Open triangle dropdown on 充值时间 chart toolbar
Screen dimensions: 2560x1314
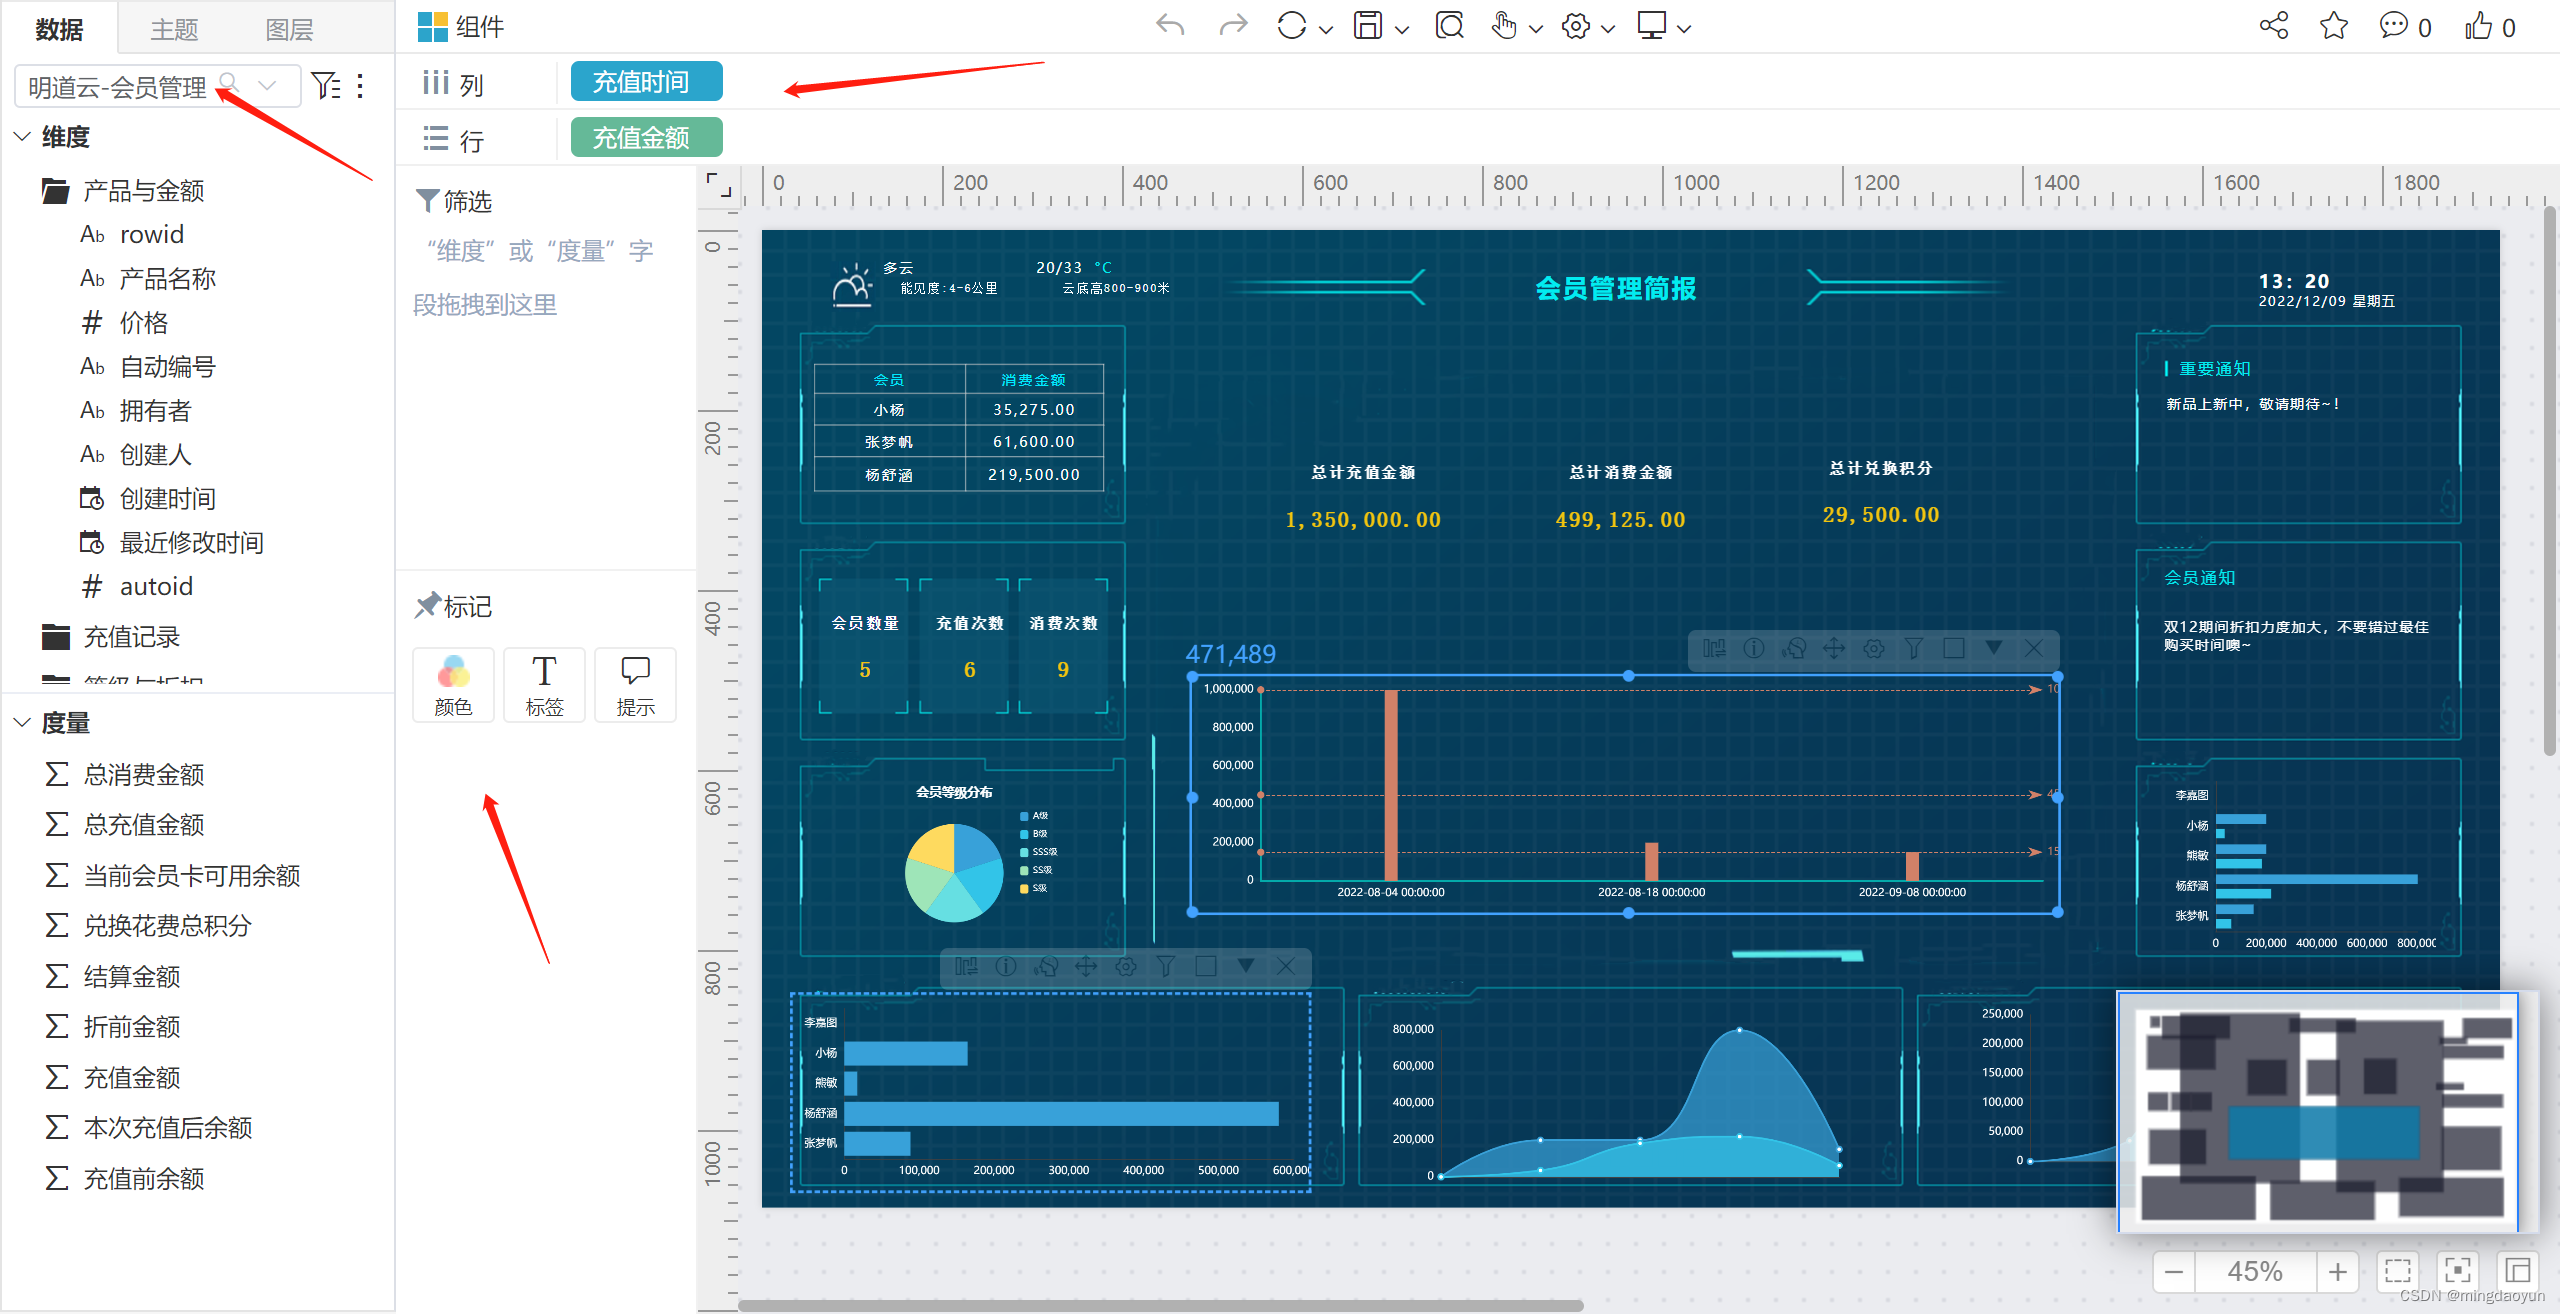pos(1994,648)
